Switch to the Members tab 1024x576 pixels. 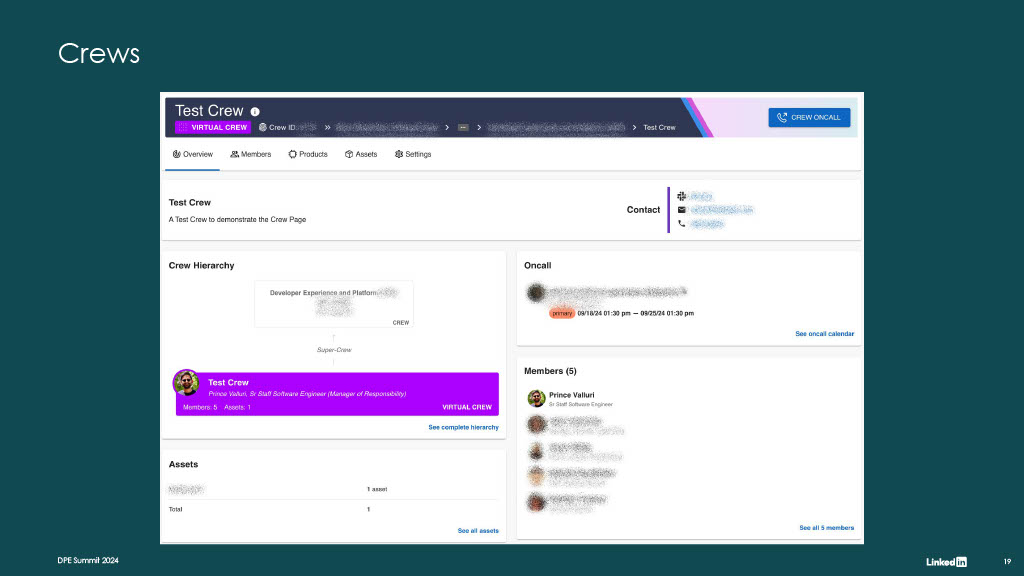click(x=251, y=155)
